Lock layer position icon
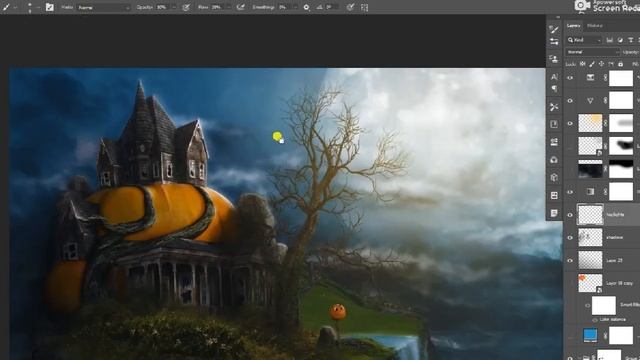The image size is (640, 360). click(601, 64)
